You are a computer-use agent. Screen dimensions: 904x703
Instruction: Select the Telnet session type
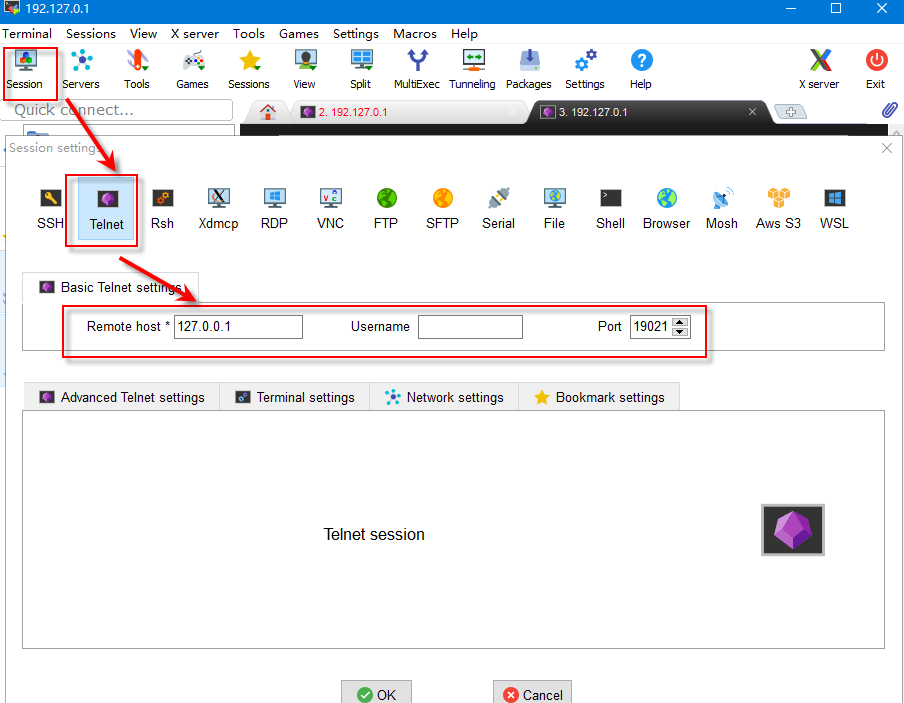(107, 209)
